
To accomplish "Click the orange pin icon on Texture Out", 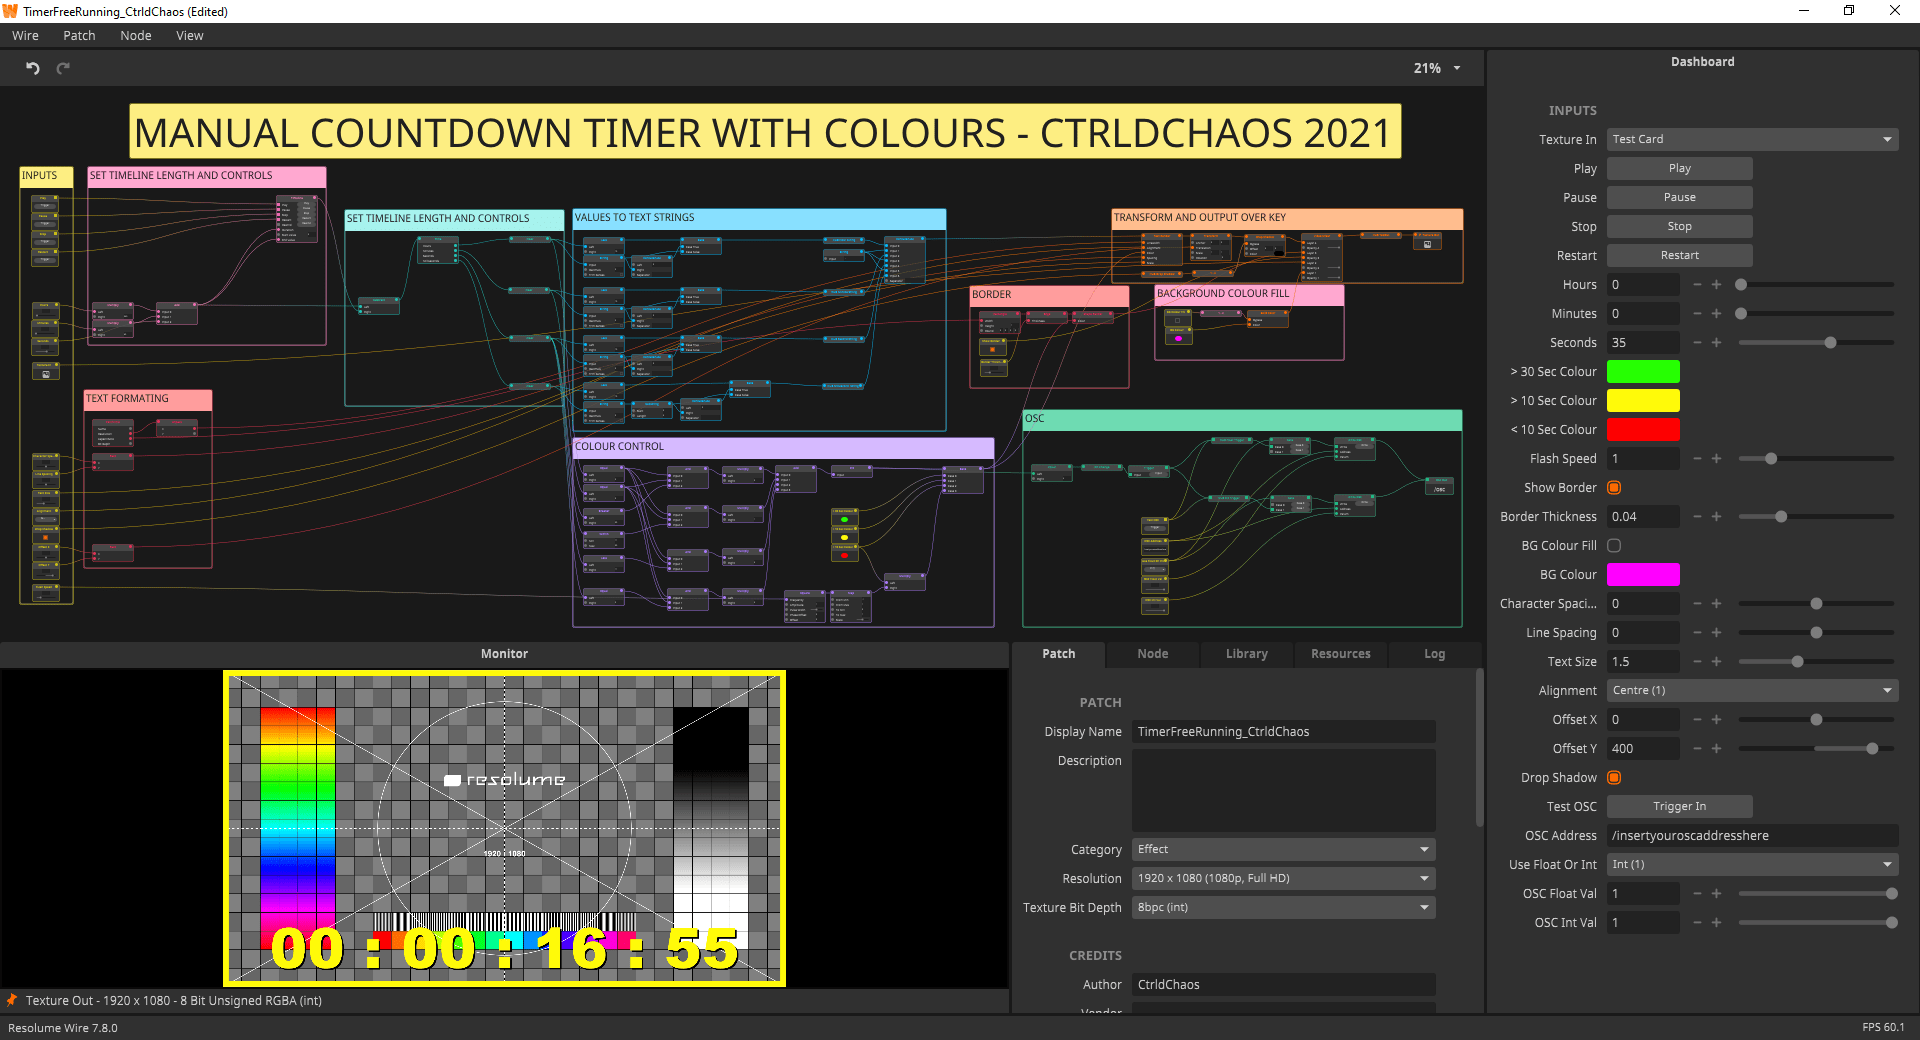I will click(x=13, y=1000).
